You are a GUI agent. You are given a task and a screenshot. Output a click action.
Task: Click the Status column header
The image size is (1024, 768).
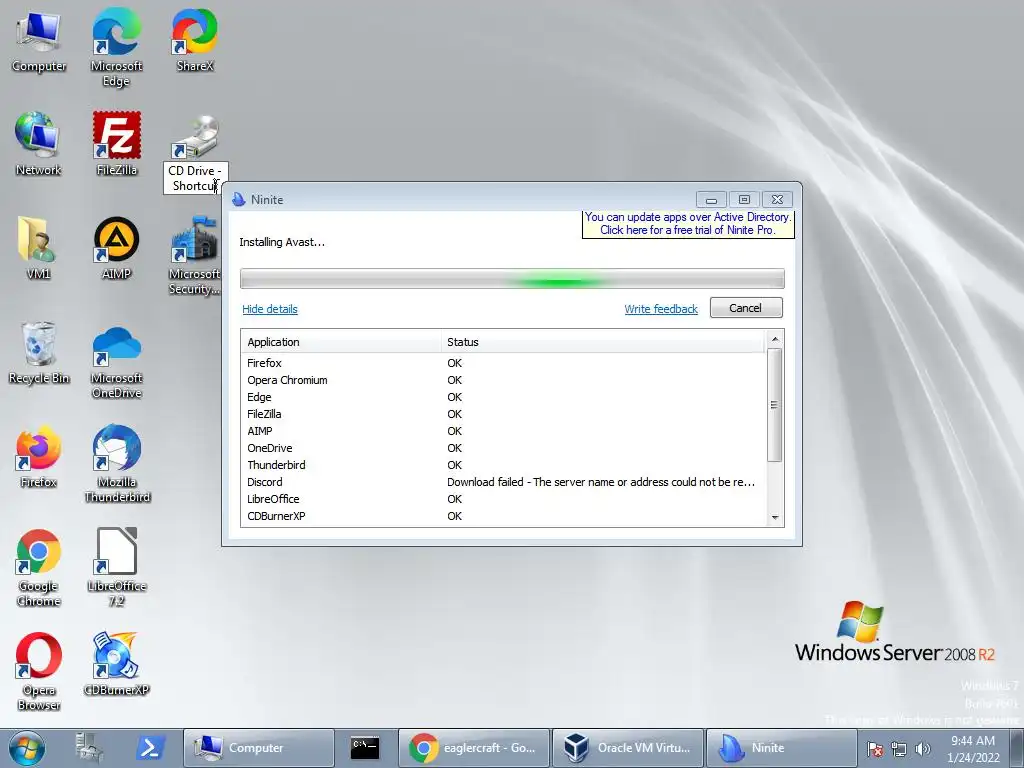[x=602, y=342]
